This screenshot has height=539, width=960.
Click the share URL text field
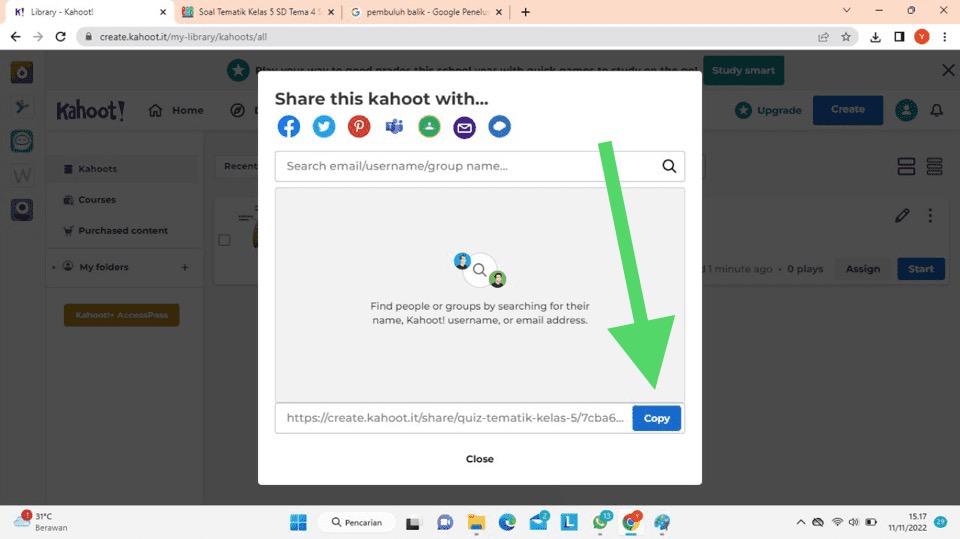454,418
